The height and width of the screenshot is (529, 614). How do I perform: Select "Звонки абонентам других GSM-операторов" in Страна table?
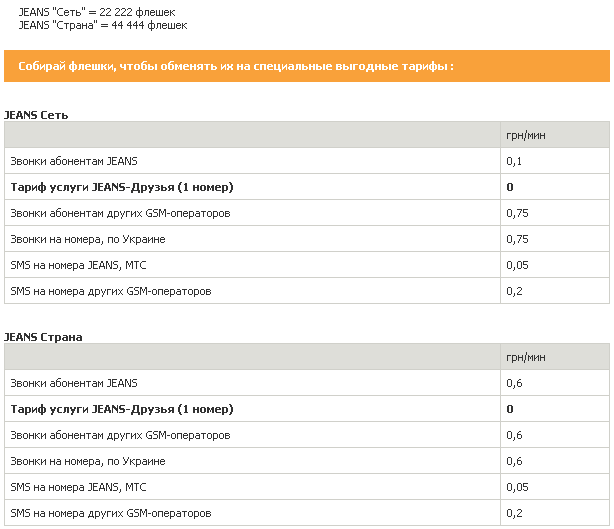point(120,435)
